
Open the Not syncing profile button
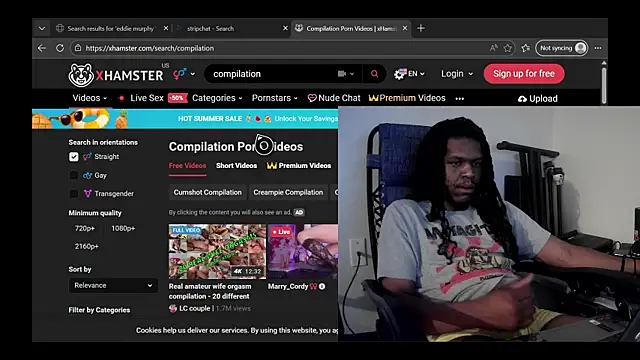[x=562, y=48]
